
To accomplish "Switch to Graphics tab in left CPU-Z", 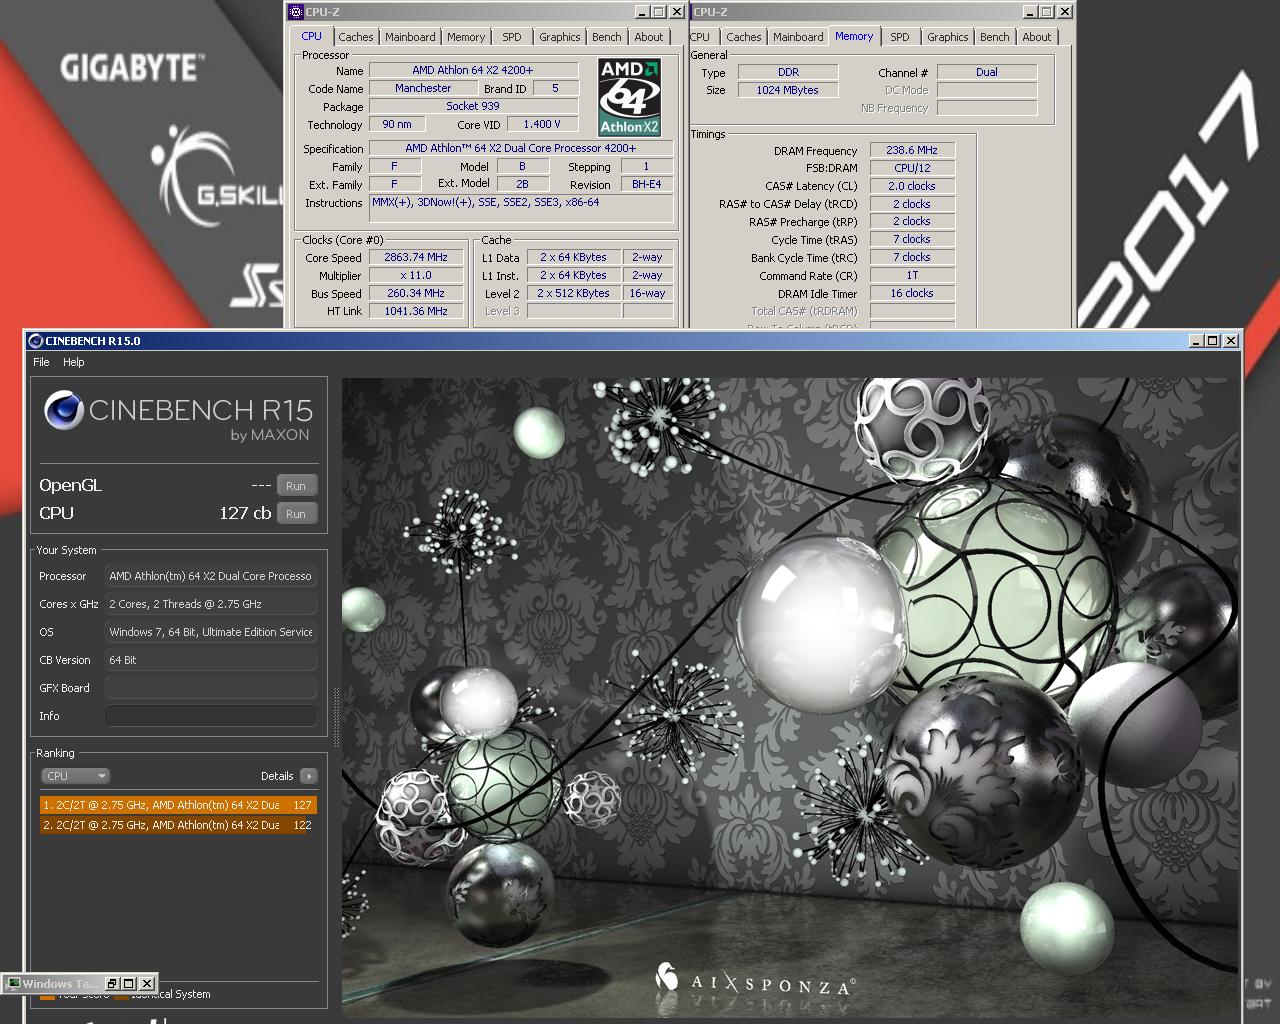I will coord(559,37).
